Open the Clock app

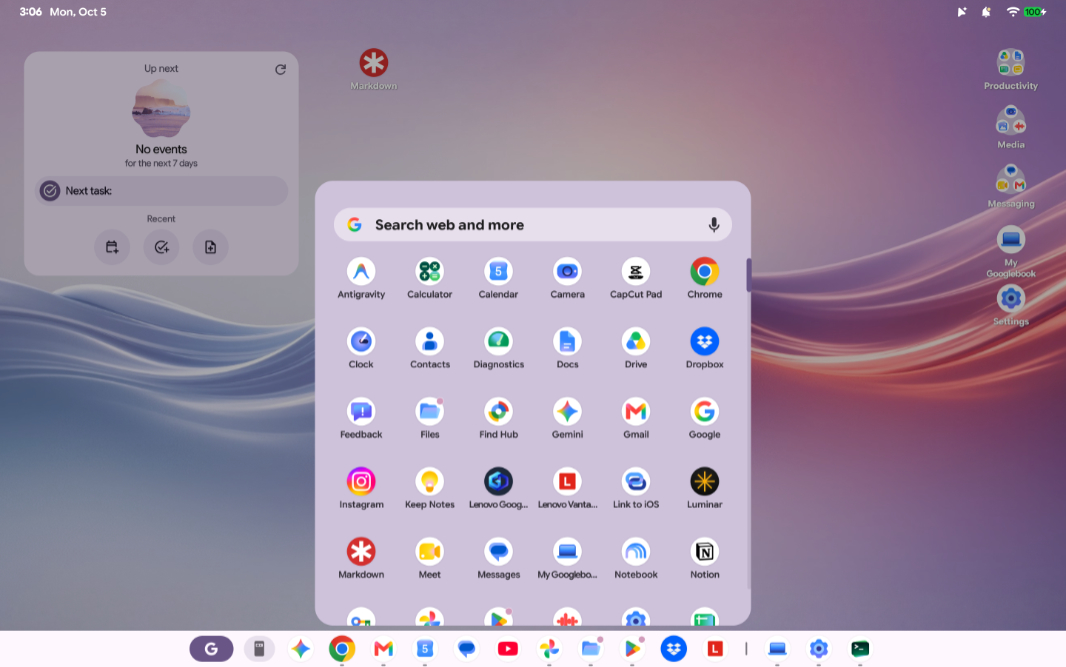pos(361,341)
